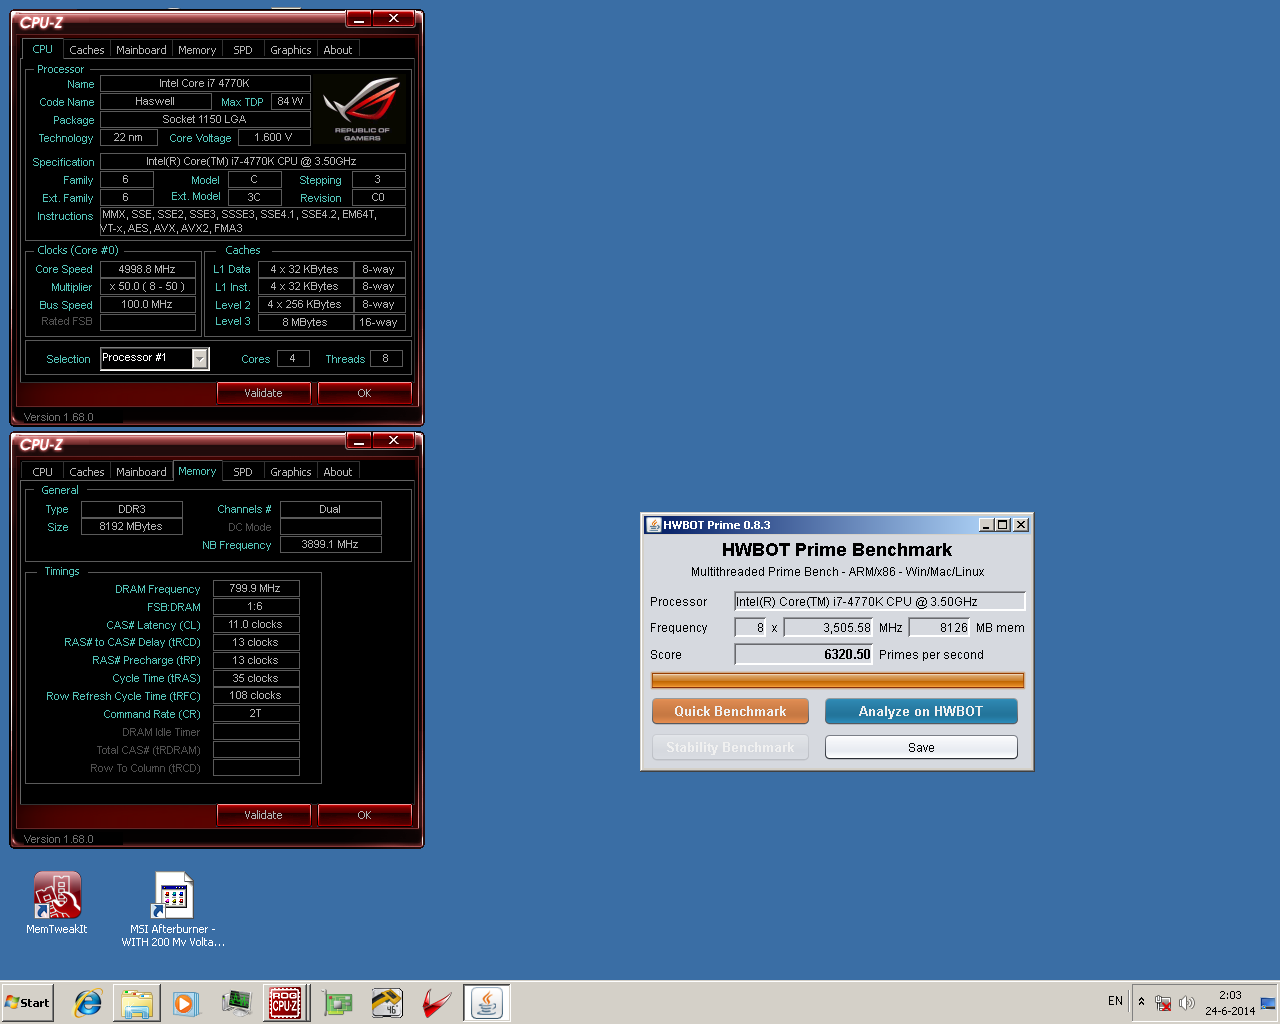
Task: Click the 2:03 clock in the tray
Action: [1230, 995]
